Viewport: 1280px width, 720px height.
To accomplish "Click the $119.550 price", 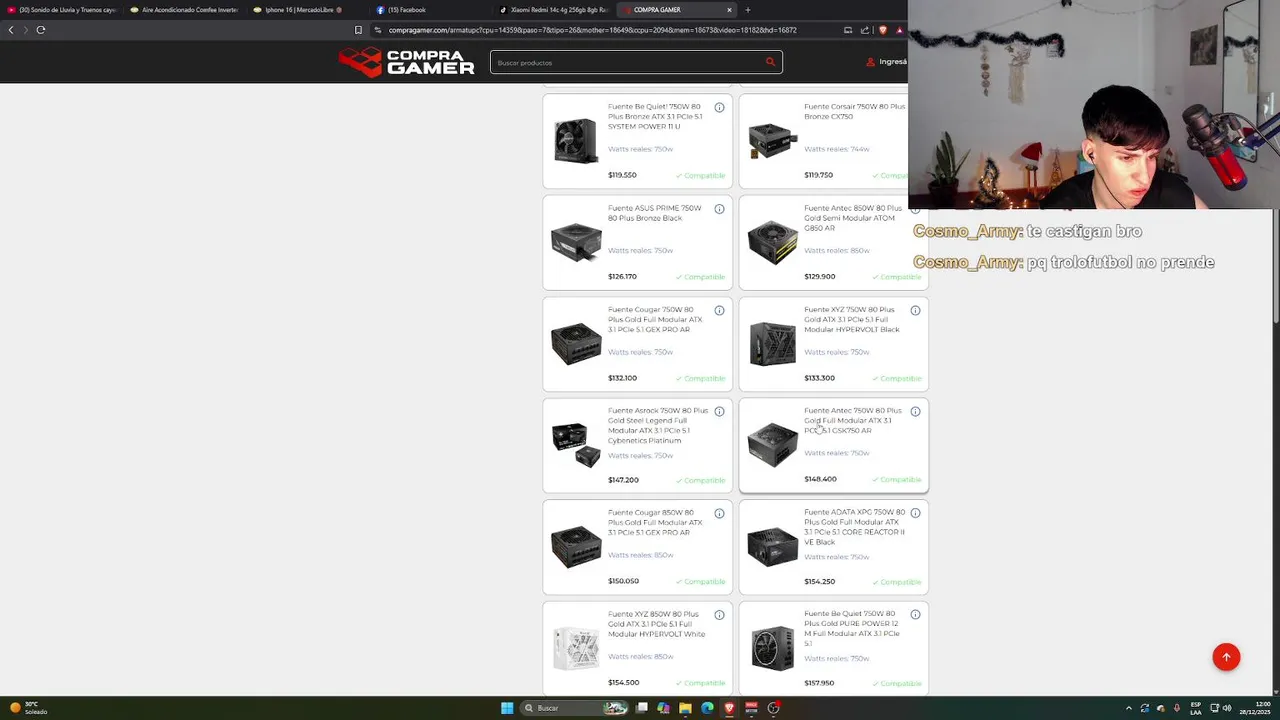I will coord(622,175).
